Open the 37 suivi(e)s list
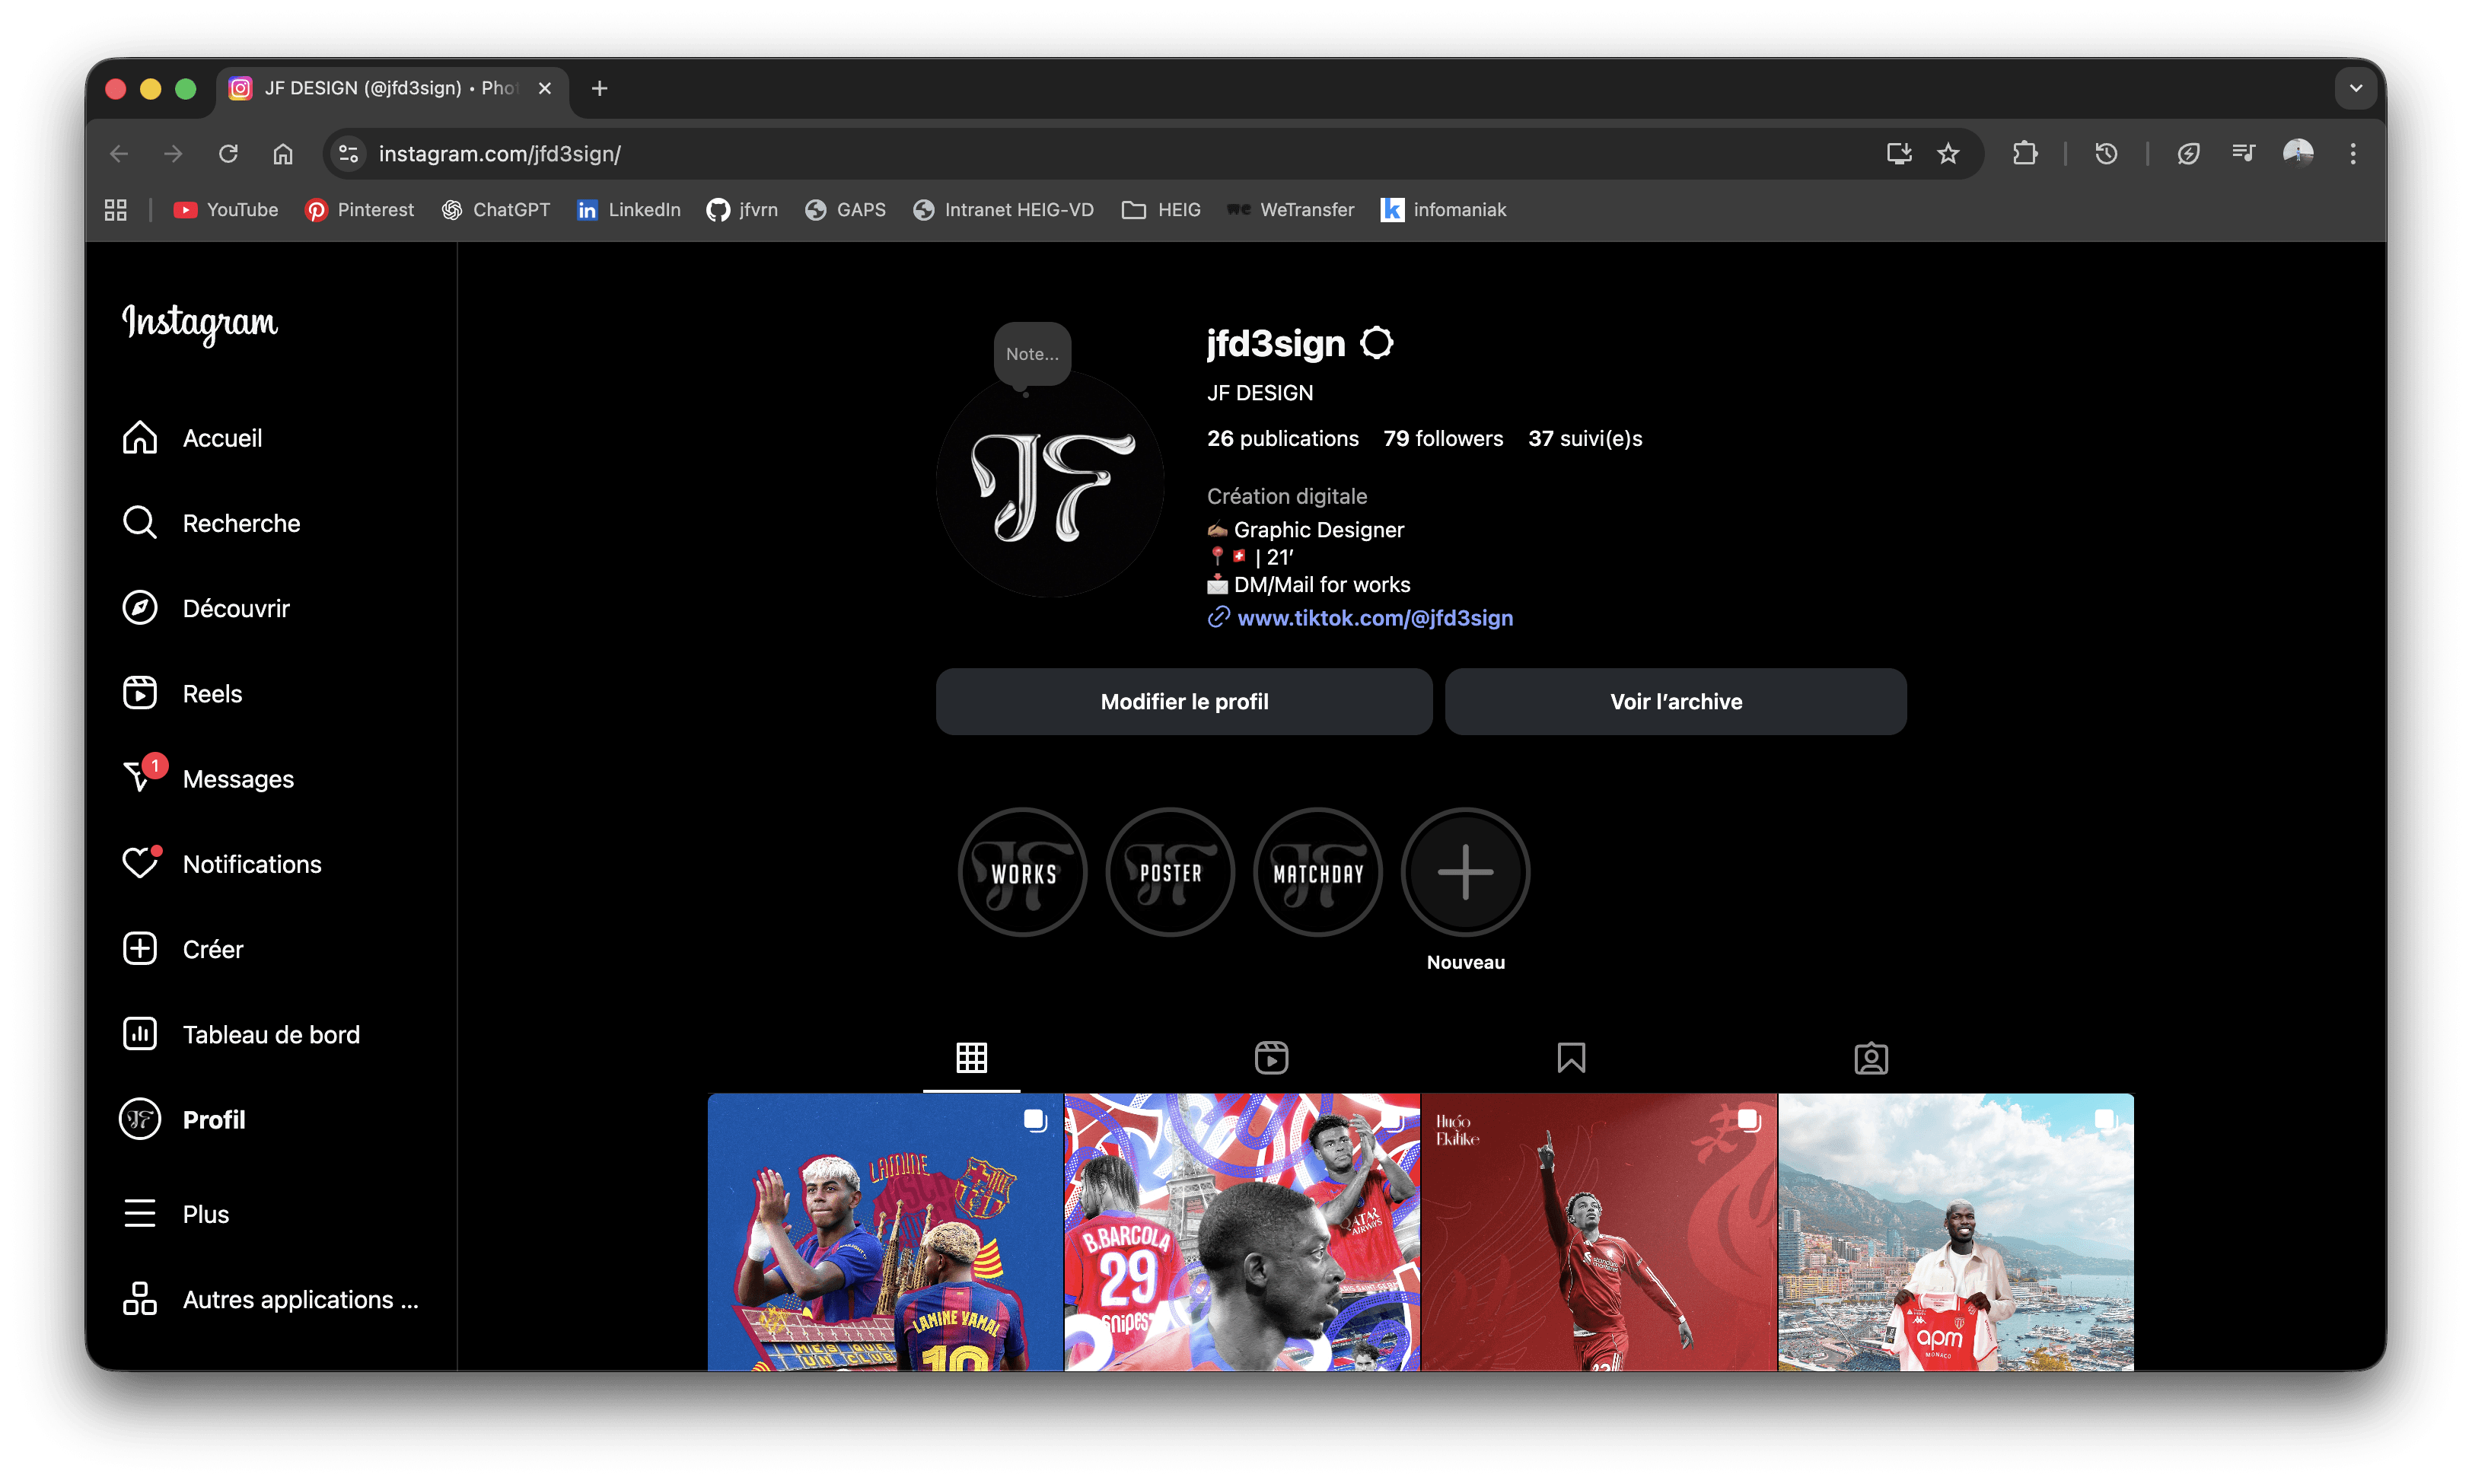Viewport: 2472px width, 1484px height. pos(1585,439)
